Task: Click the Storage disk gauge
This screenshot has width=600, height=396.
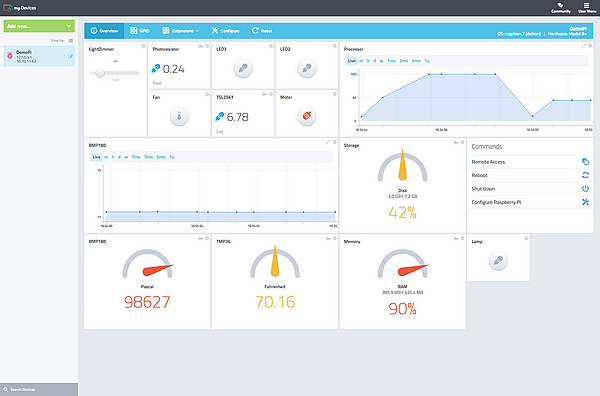Action: (403, 166)
